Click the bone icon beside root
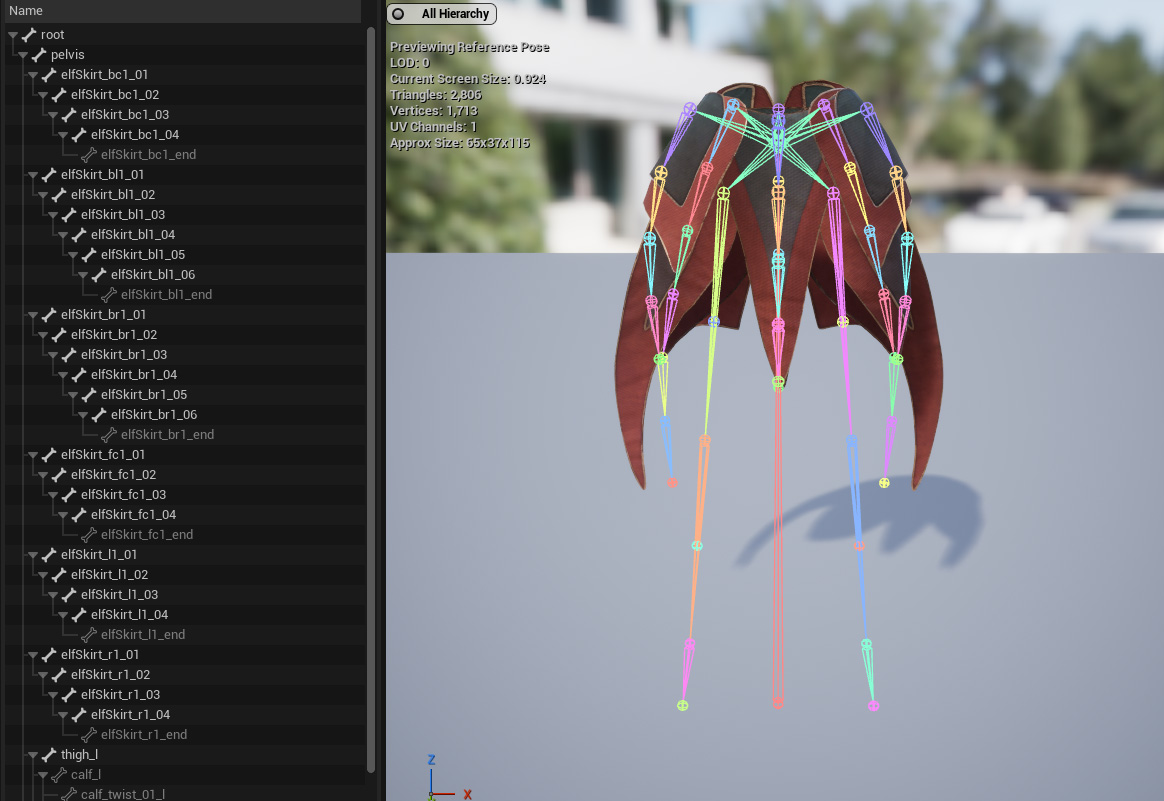 (29, 35)
